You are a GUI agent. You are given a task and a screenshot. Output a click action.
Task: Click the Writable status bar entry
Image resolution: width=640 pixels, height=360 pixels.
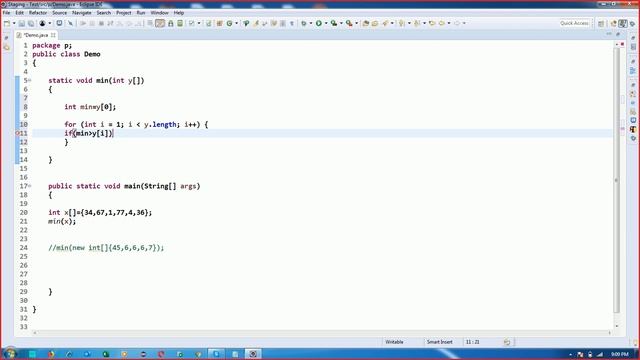(394, 342)
